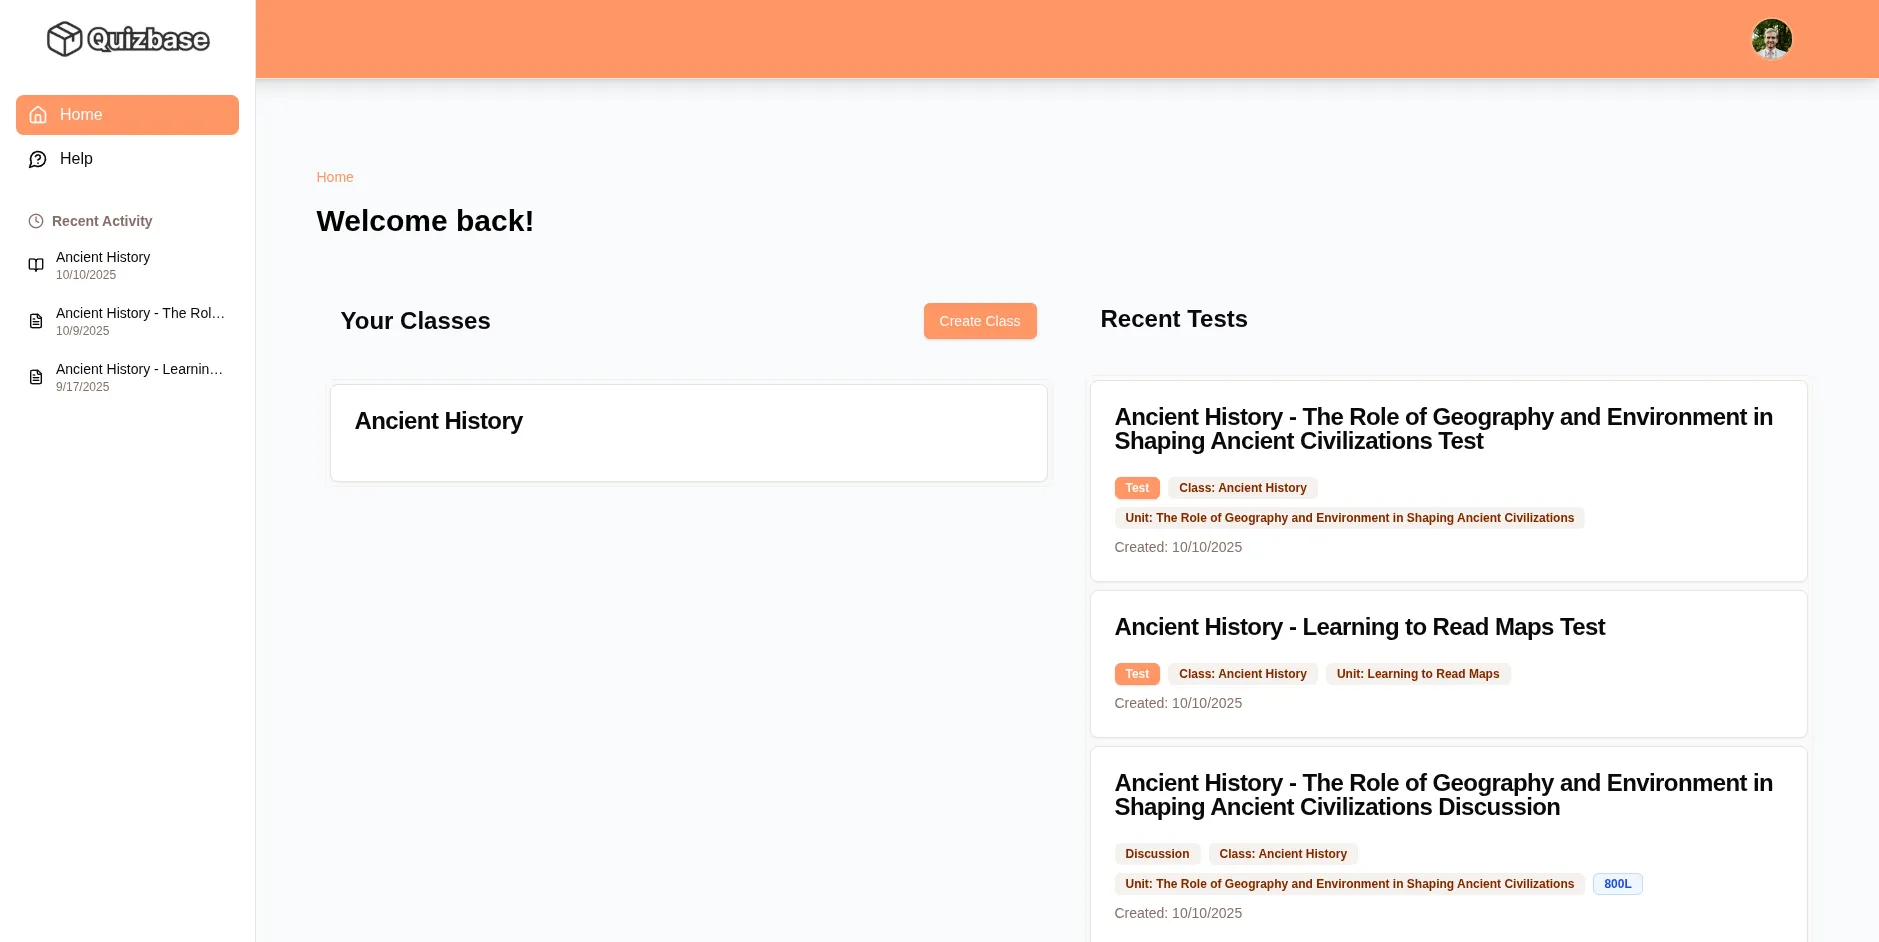Screen dimensions: 1879x942
Task: Click the Discussion tag badge
Action: click(x=1157, y=854)
